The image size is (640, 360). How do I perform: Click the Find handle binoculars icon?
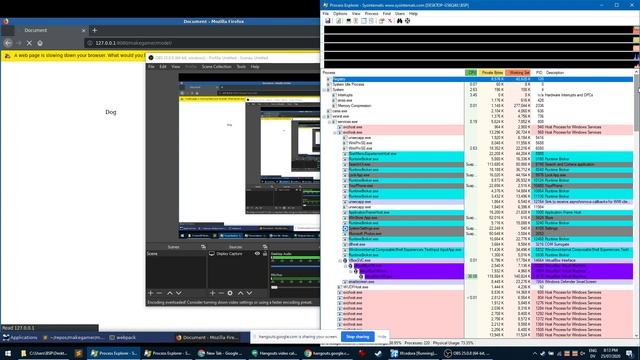click(399, 21)
